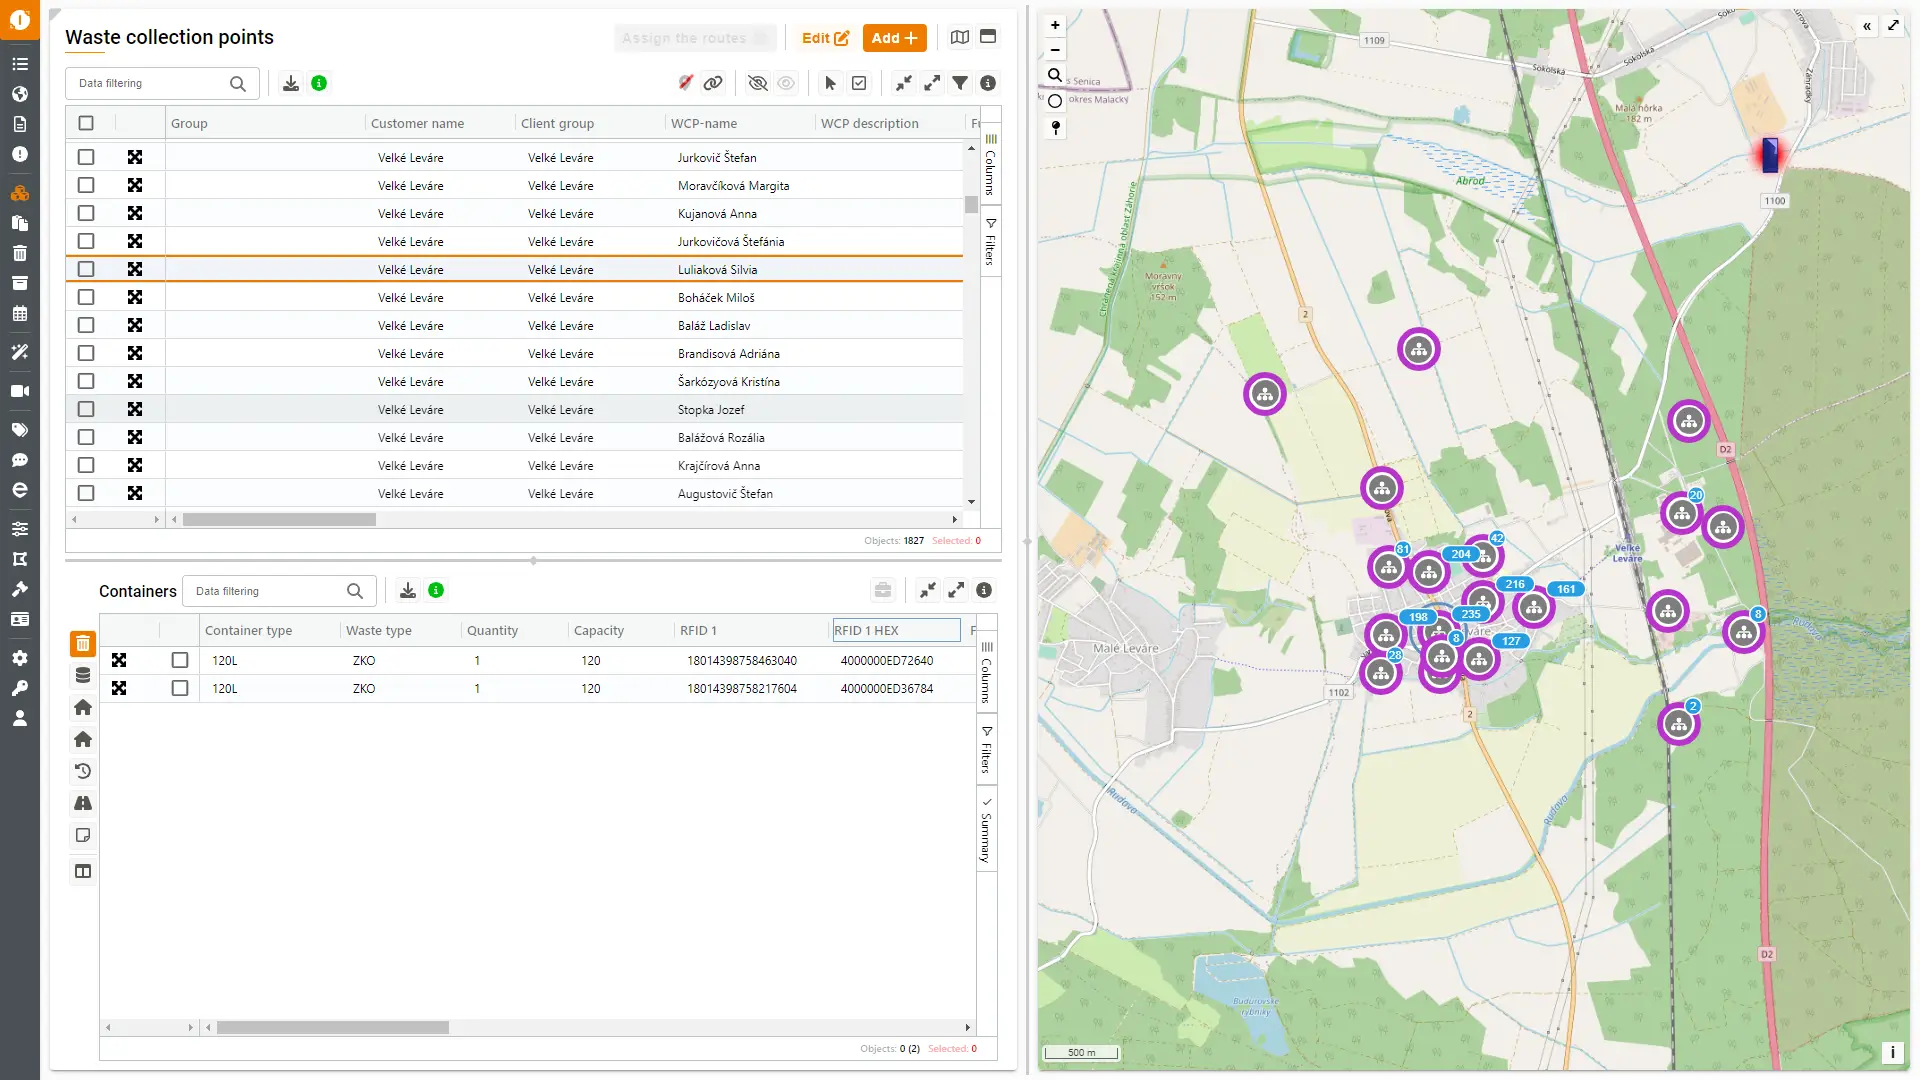The image size is (1920, 1080).
Task: Click the map view icon next to Add
Action: click(x=960, y=37)
